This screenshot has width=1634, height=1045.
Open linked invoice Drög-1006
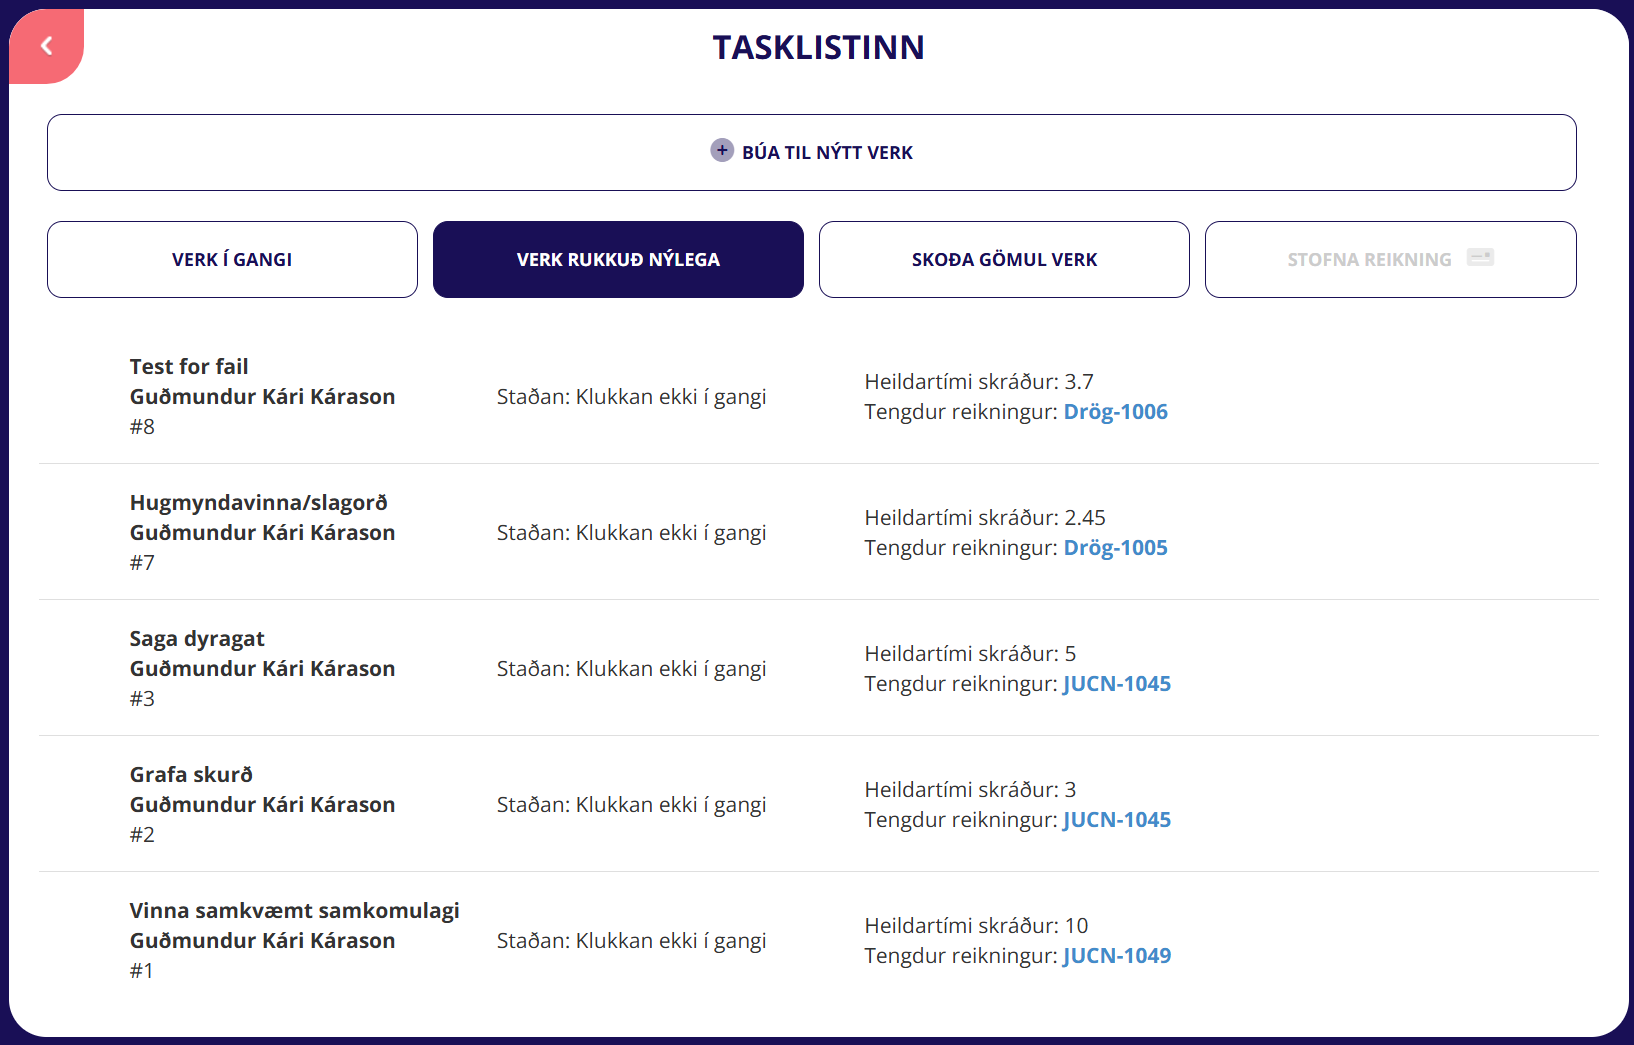point(1115,412)
